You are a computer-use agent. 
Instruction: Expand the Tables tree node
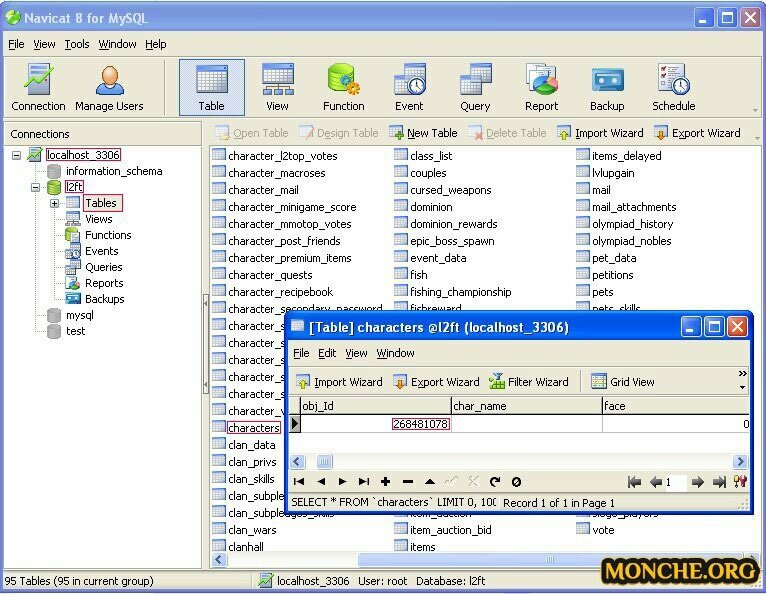[55, 204]
